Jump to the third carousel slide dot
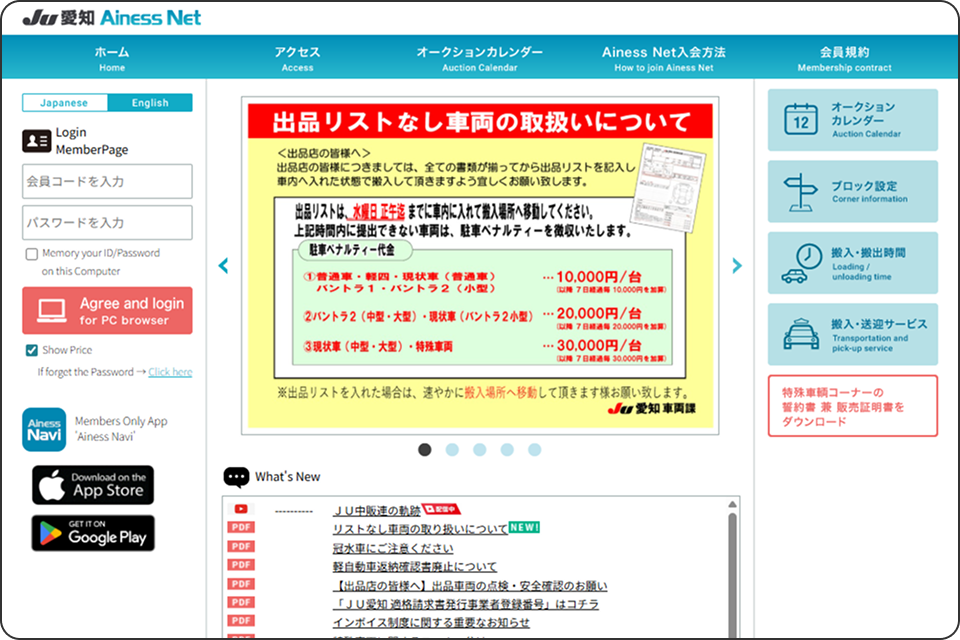The height and width of the screenshot is (640, 960). point(480,450)
